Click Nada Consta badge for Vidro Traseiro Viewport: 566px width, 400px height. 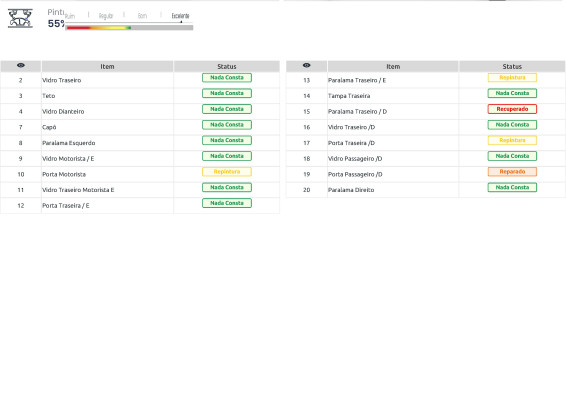point(227,78)
